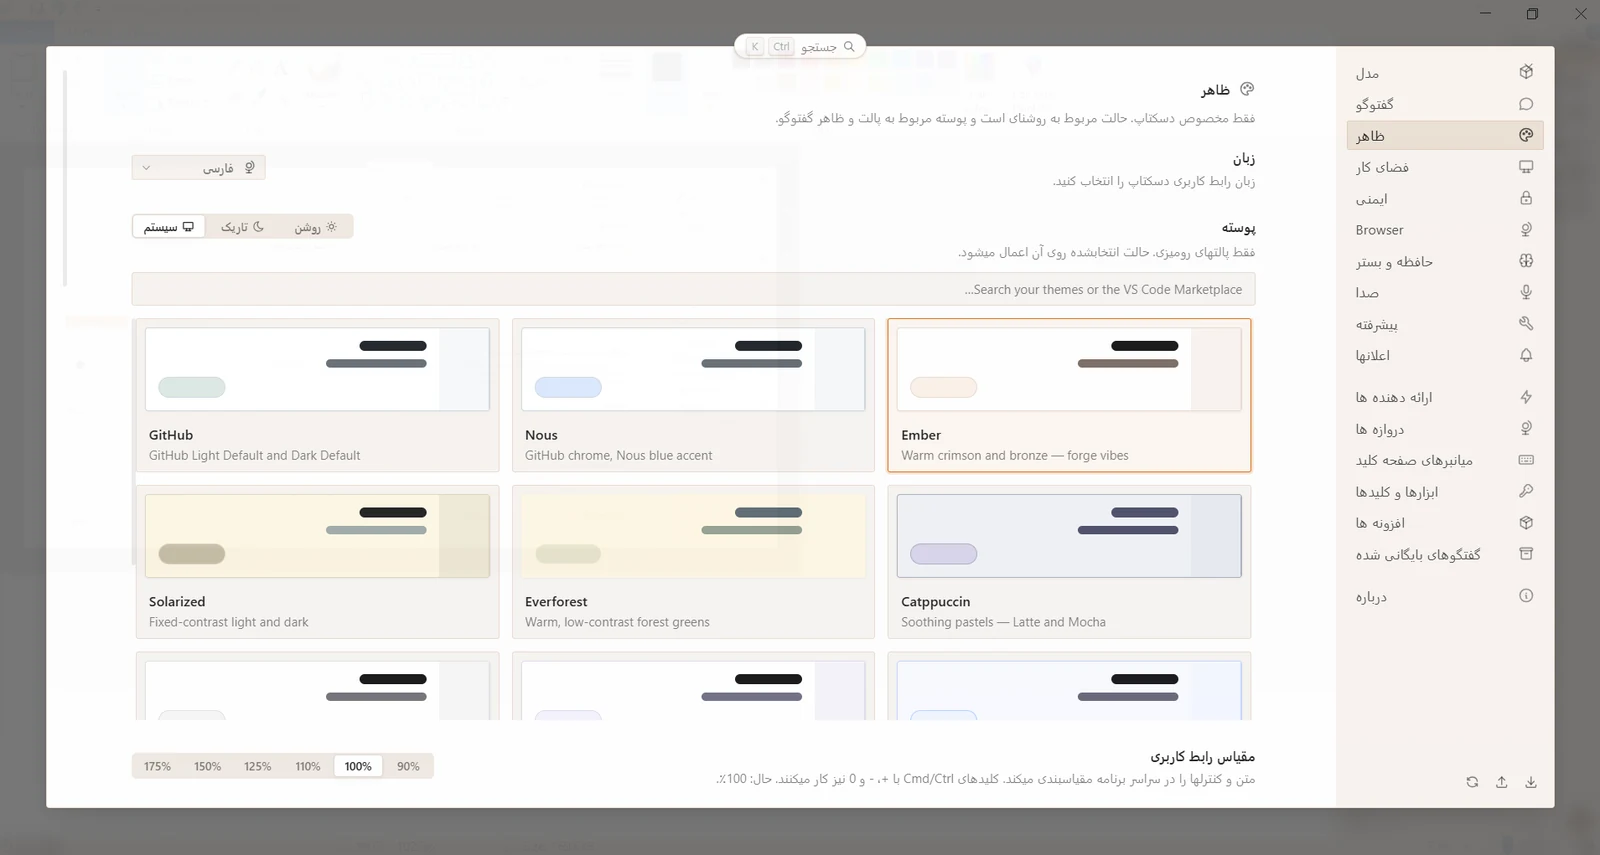The width and height of the screenshot is (1600, 855).
Task: Open پیشرفته advanced settings with wrench icon
Action: tap(1445, 324)
